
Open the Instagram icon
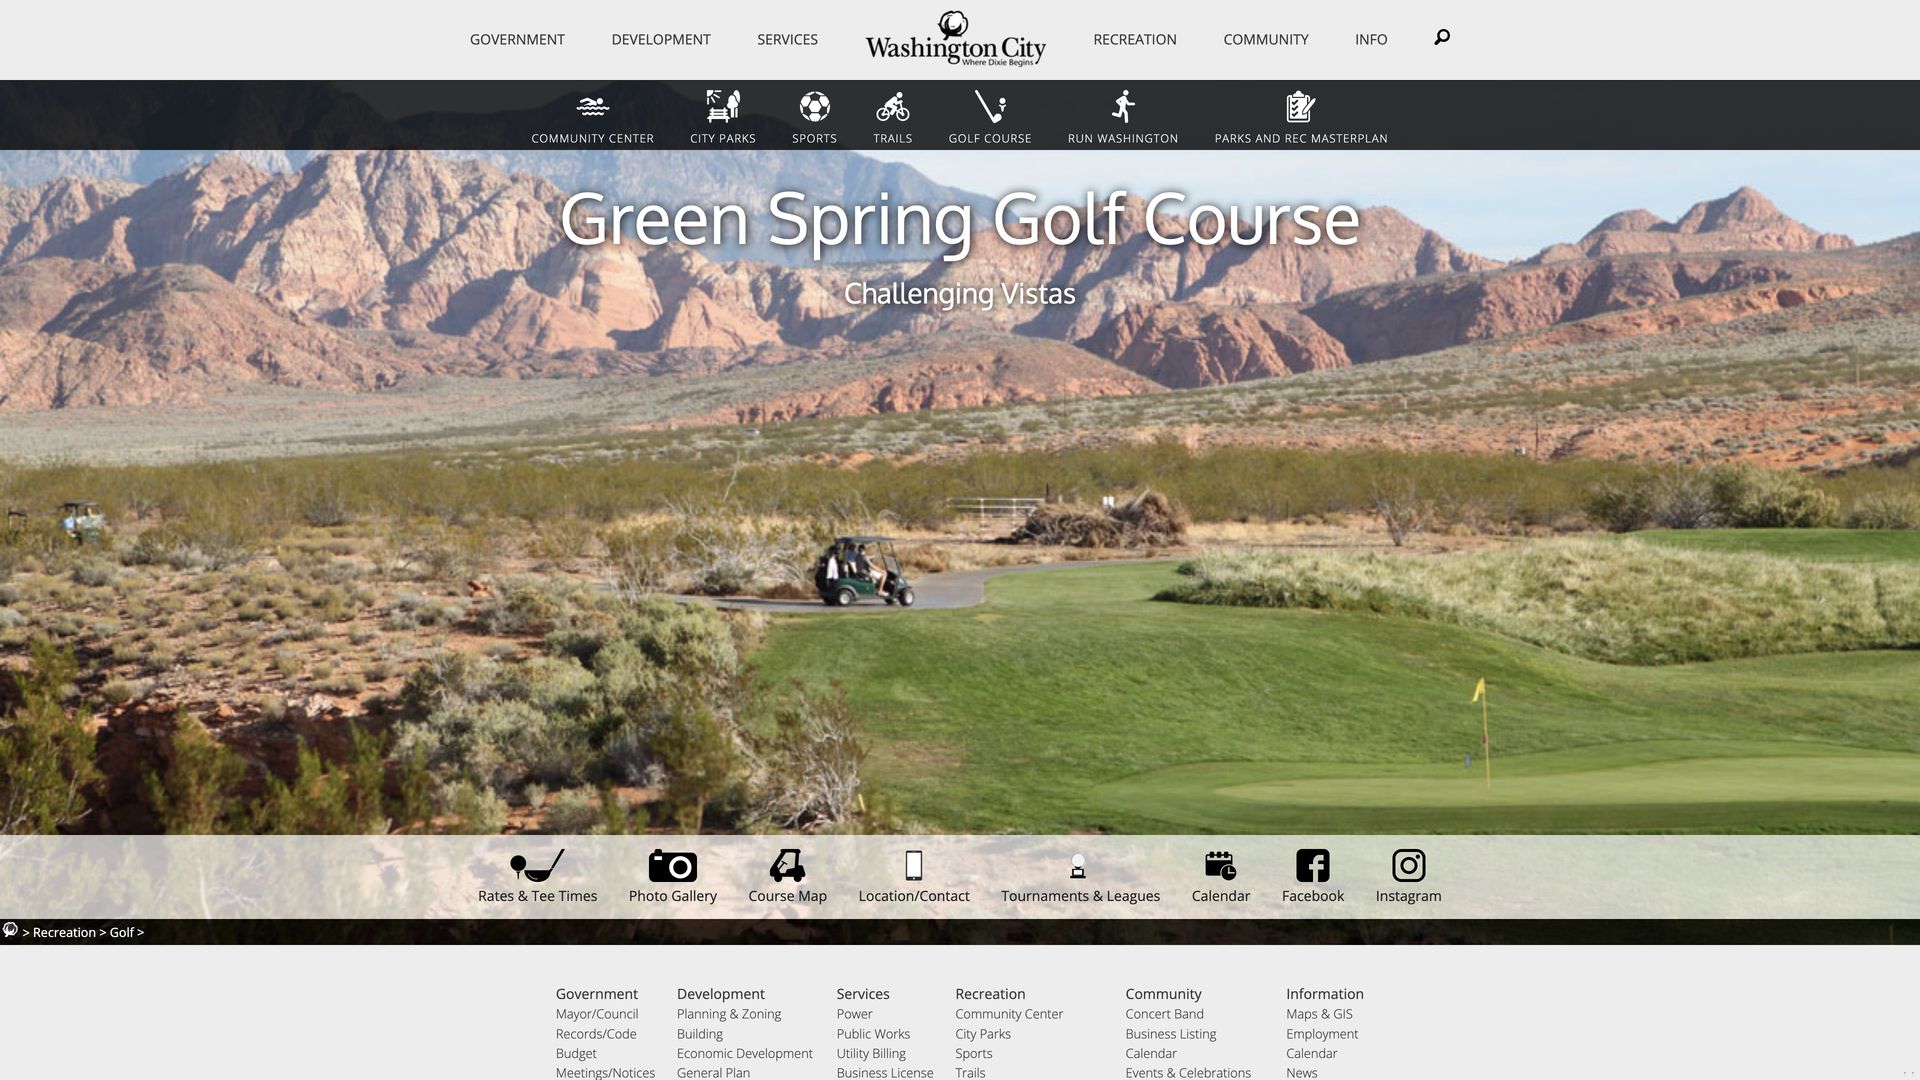coord(1408,865)
